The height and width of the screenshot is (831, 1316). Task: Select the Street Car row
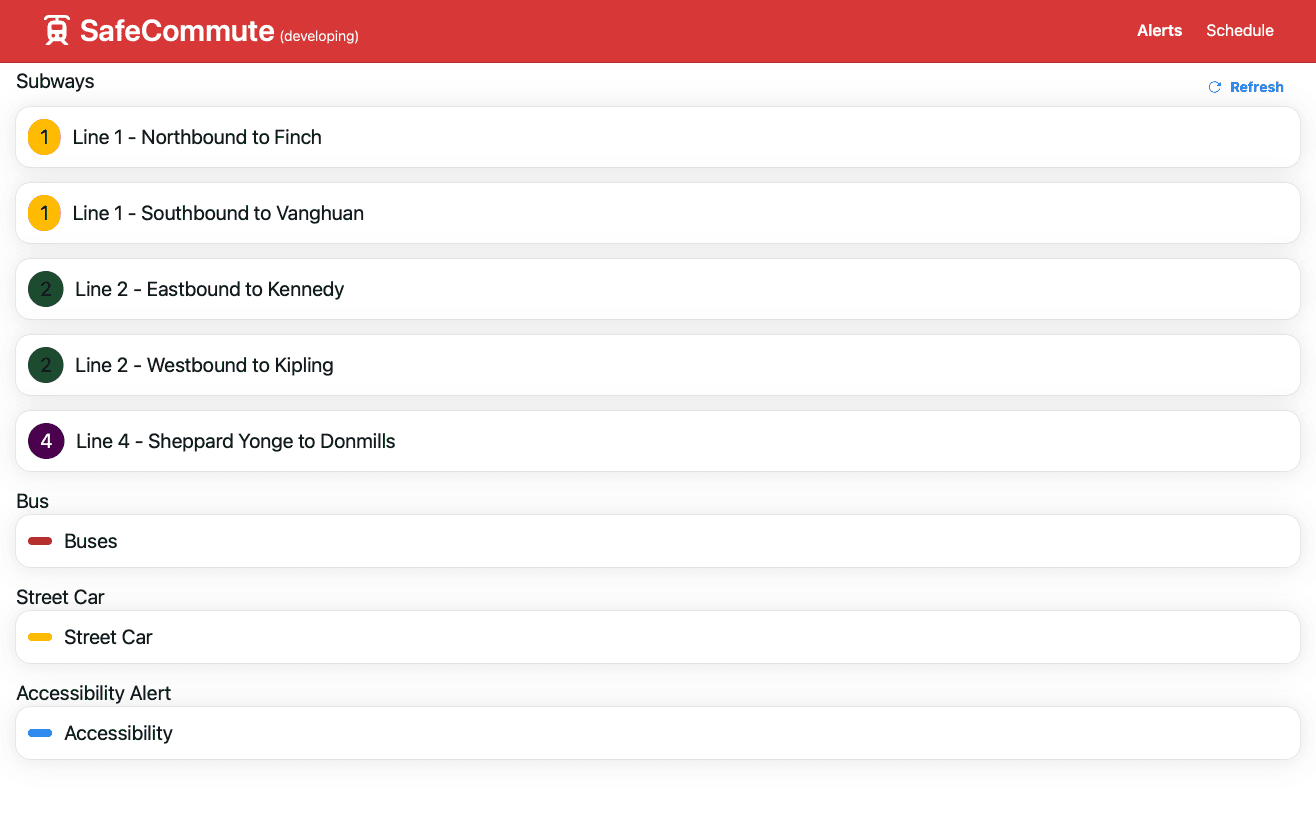[x=658, y=636]
